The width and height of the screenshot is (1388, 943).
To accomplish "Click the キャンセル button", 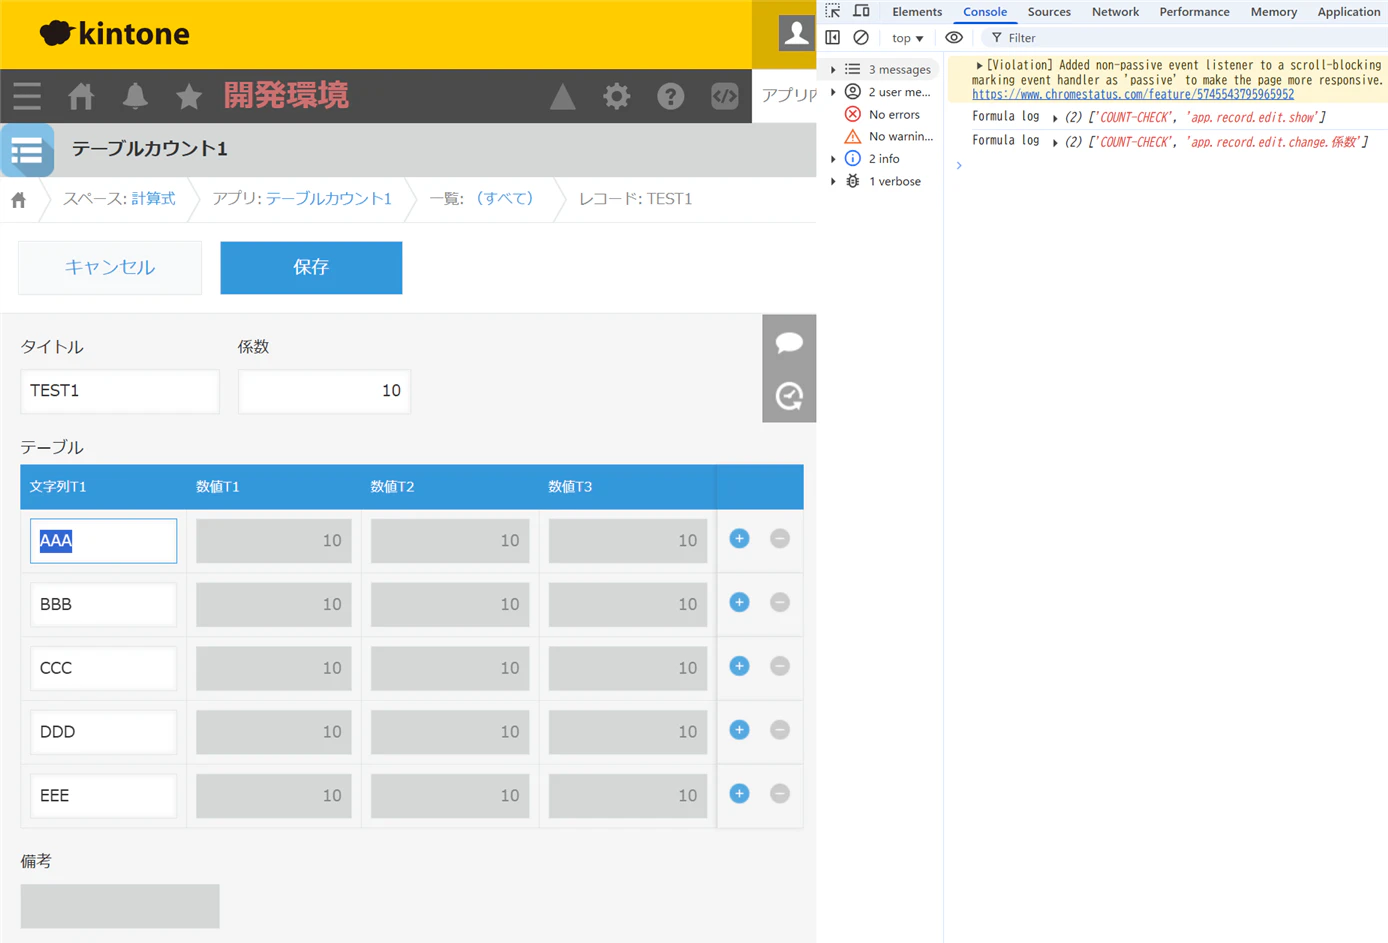I will (110, 267).
